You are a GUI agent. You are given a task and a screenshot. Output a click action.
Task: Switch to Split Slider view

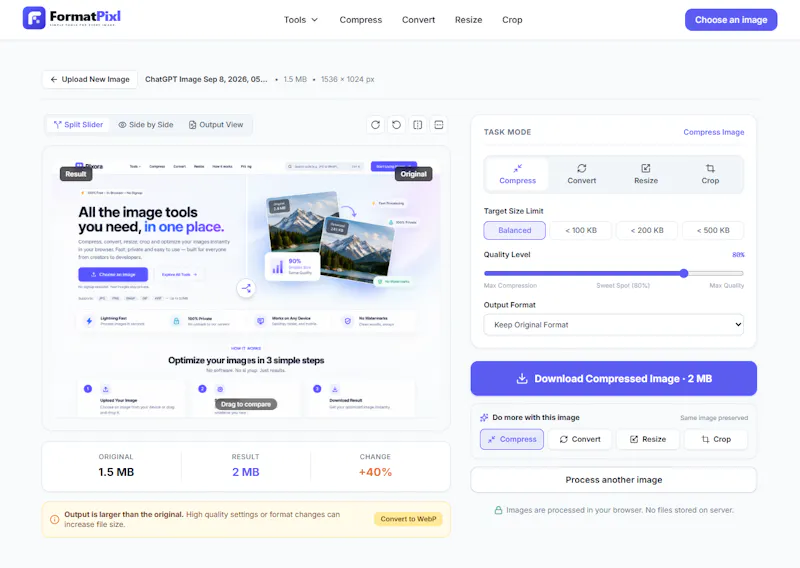78,125
